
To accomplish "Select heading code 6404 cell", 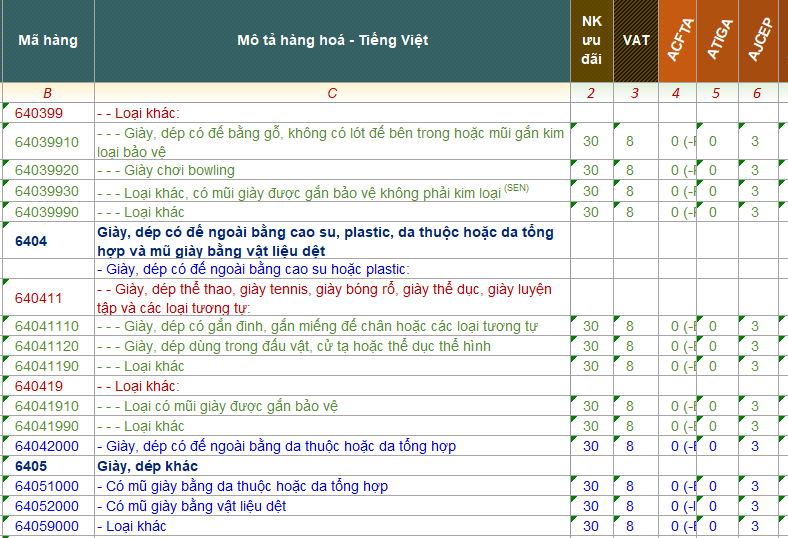I will click(x=31, y=242).
